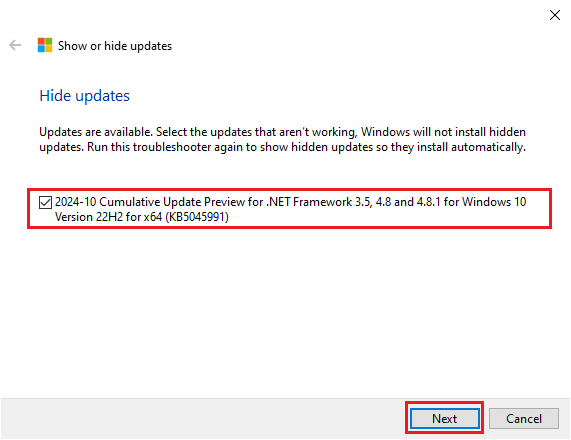571x440 pixels.
Task: Cancel the Show or hide updates troubleshooter
Action: point(524,419)
